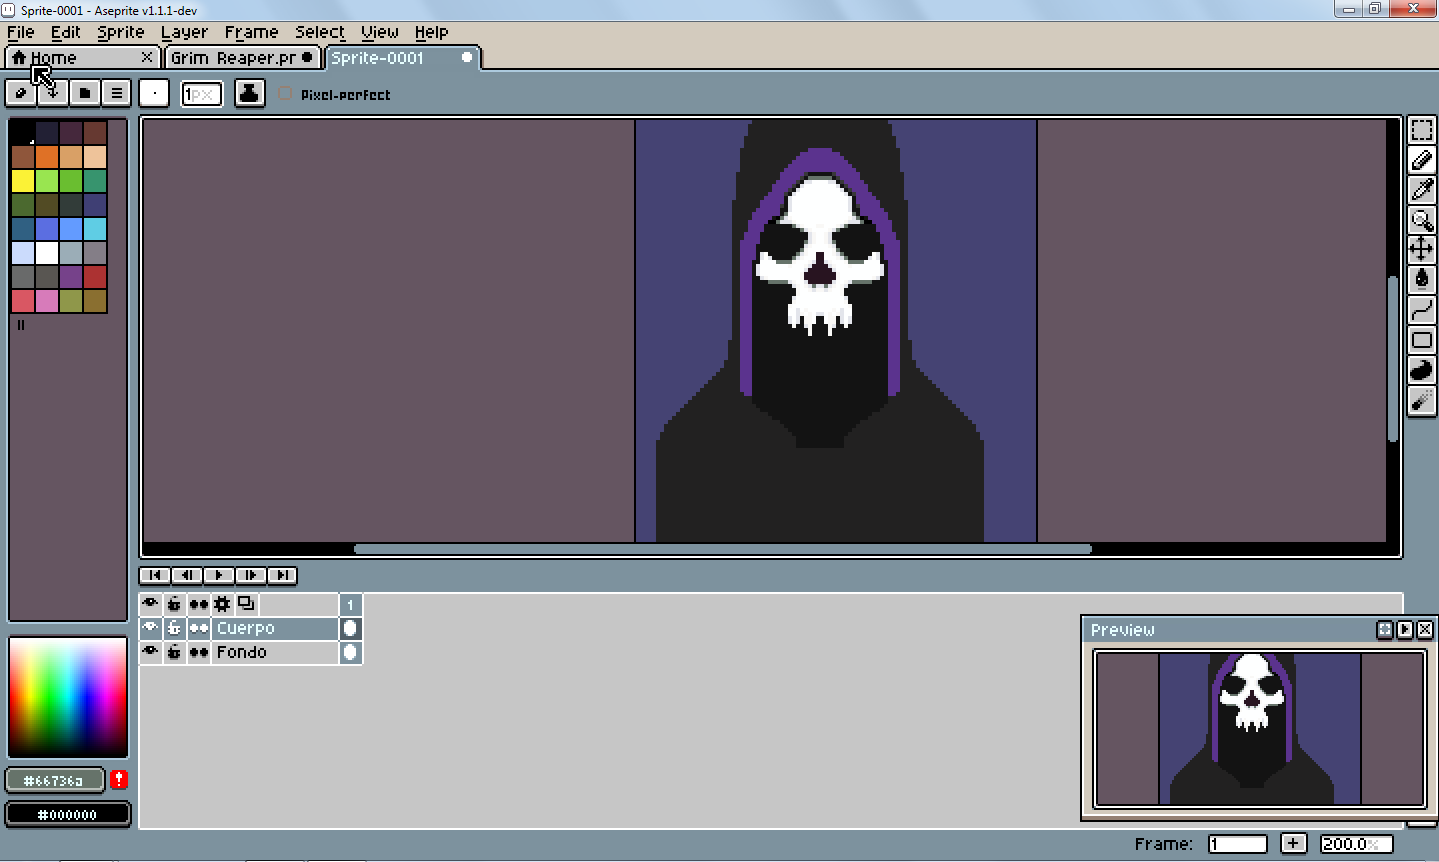Screen dimensions: 1439x862
Task: Pick the yellow palette swatch
Action: 22,180
